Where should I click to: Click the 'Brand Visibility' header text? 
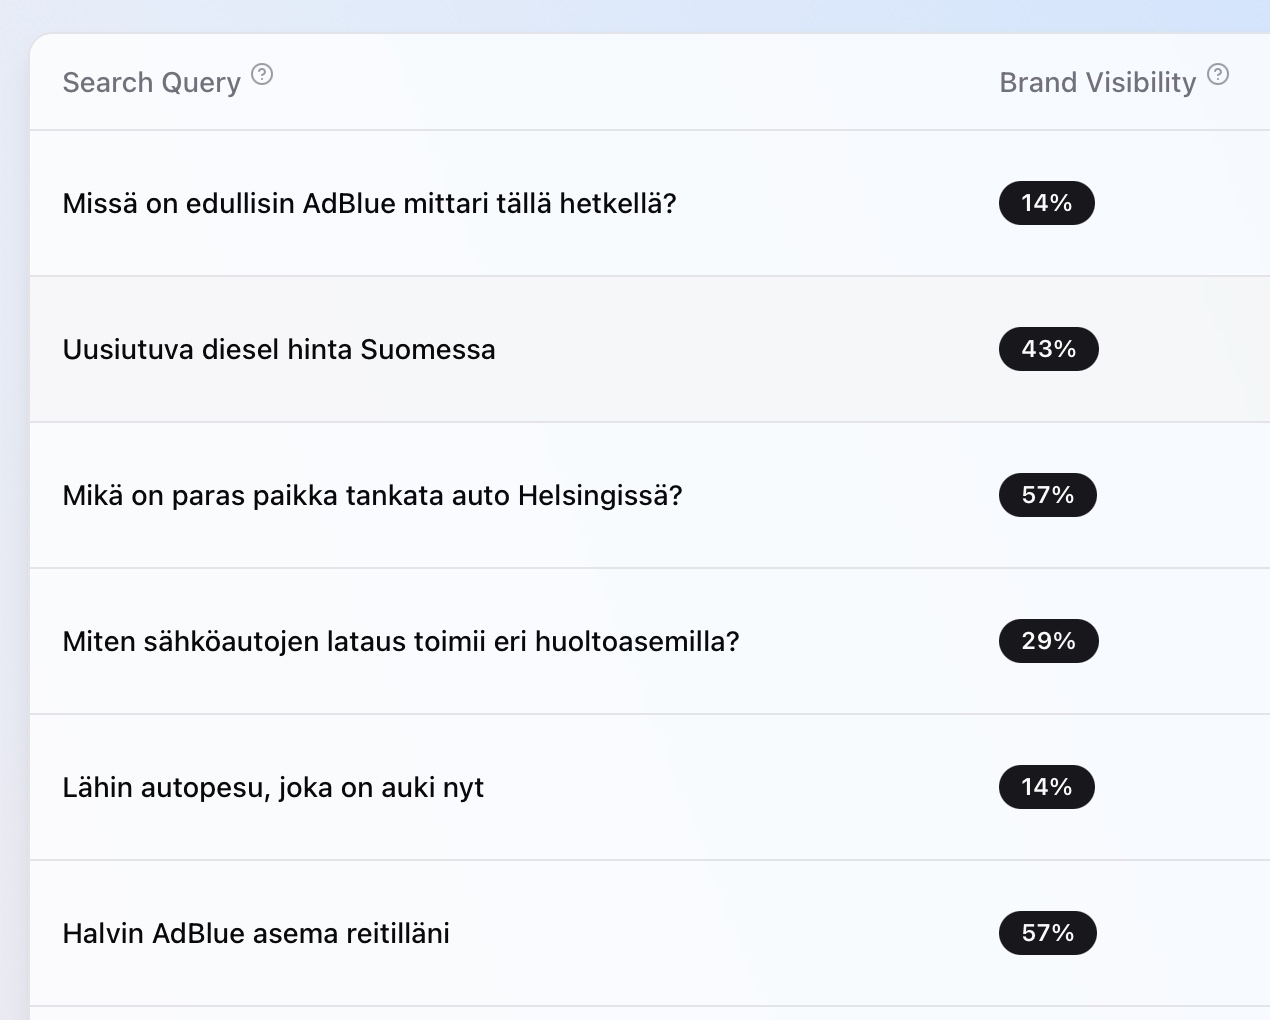[1097, 83]
